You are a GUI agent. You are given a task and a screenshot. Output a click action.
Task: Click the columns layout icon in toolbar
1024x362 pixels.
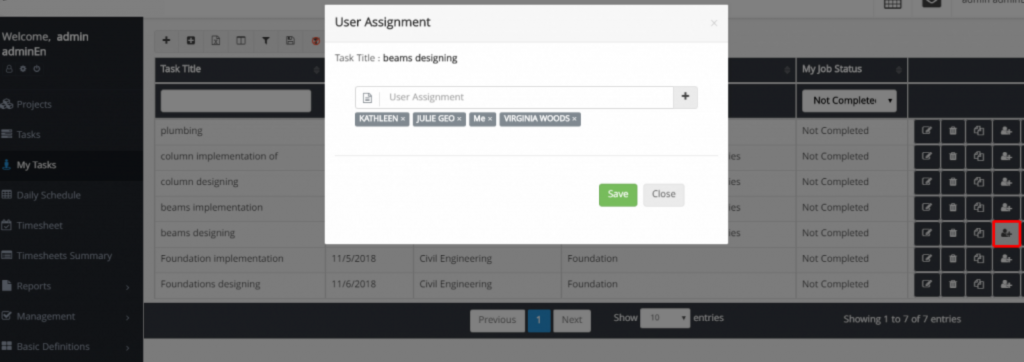(x=241, y=41)
